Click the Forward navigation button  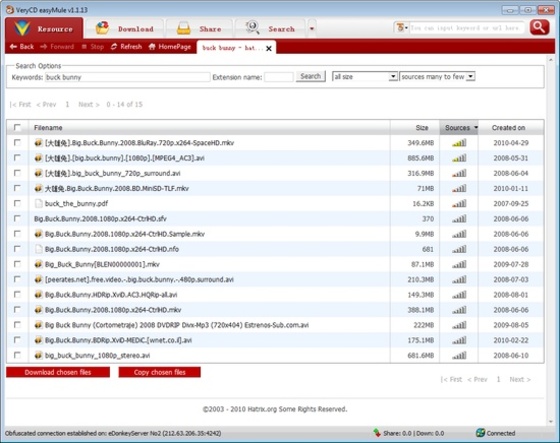click(x=57, y=47)
